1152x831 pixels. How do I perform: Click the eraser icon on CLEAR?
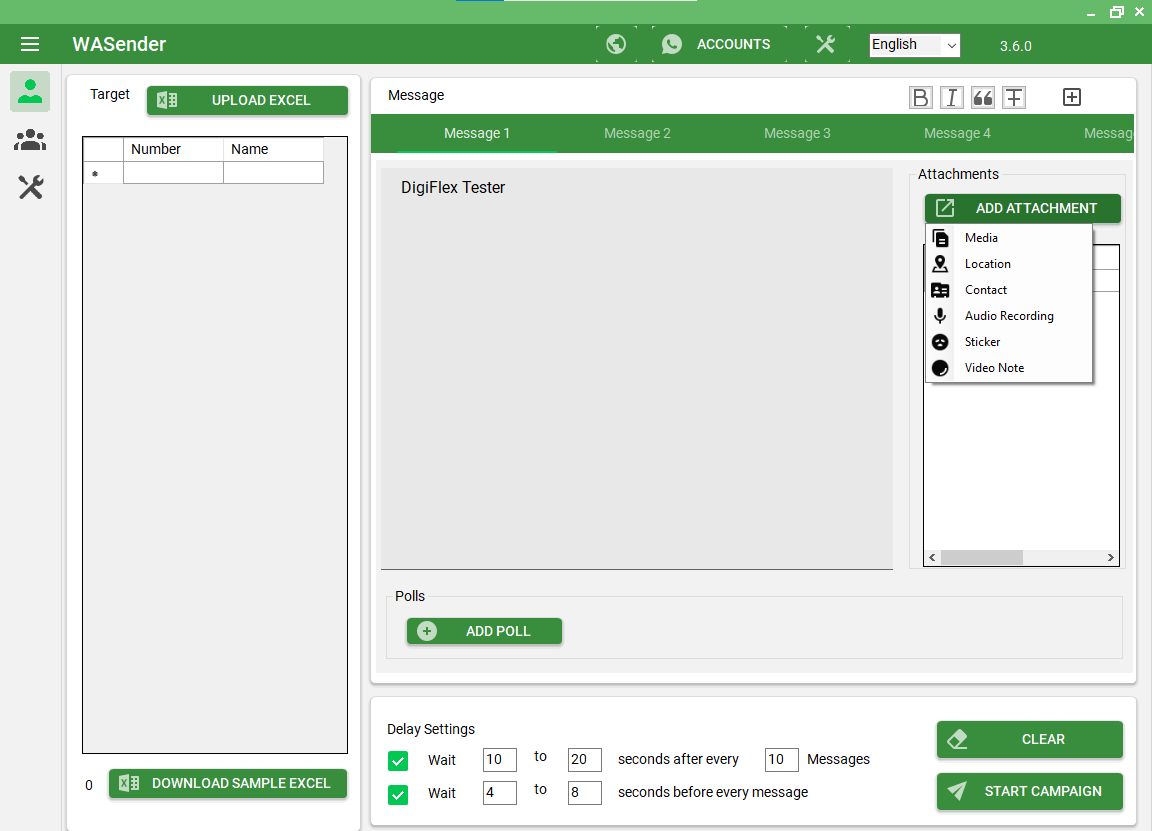[x=957, y=739]
